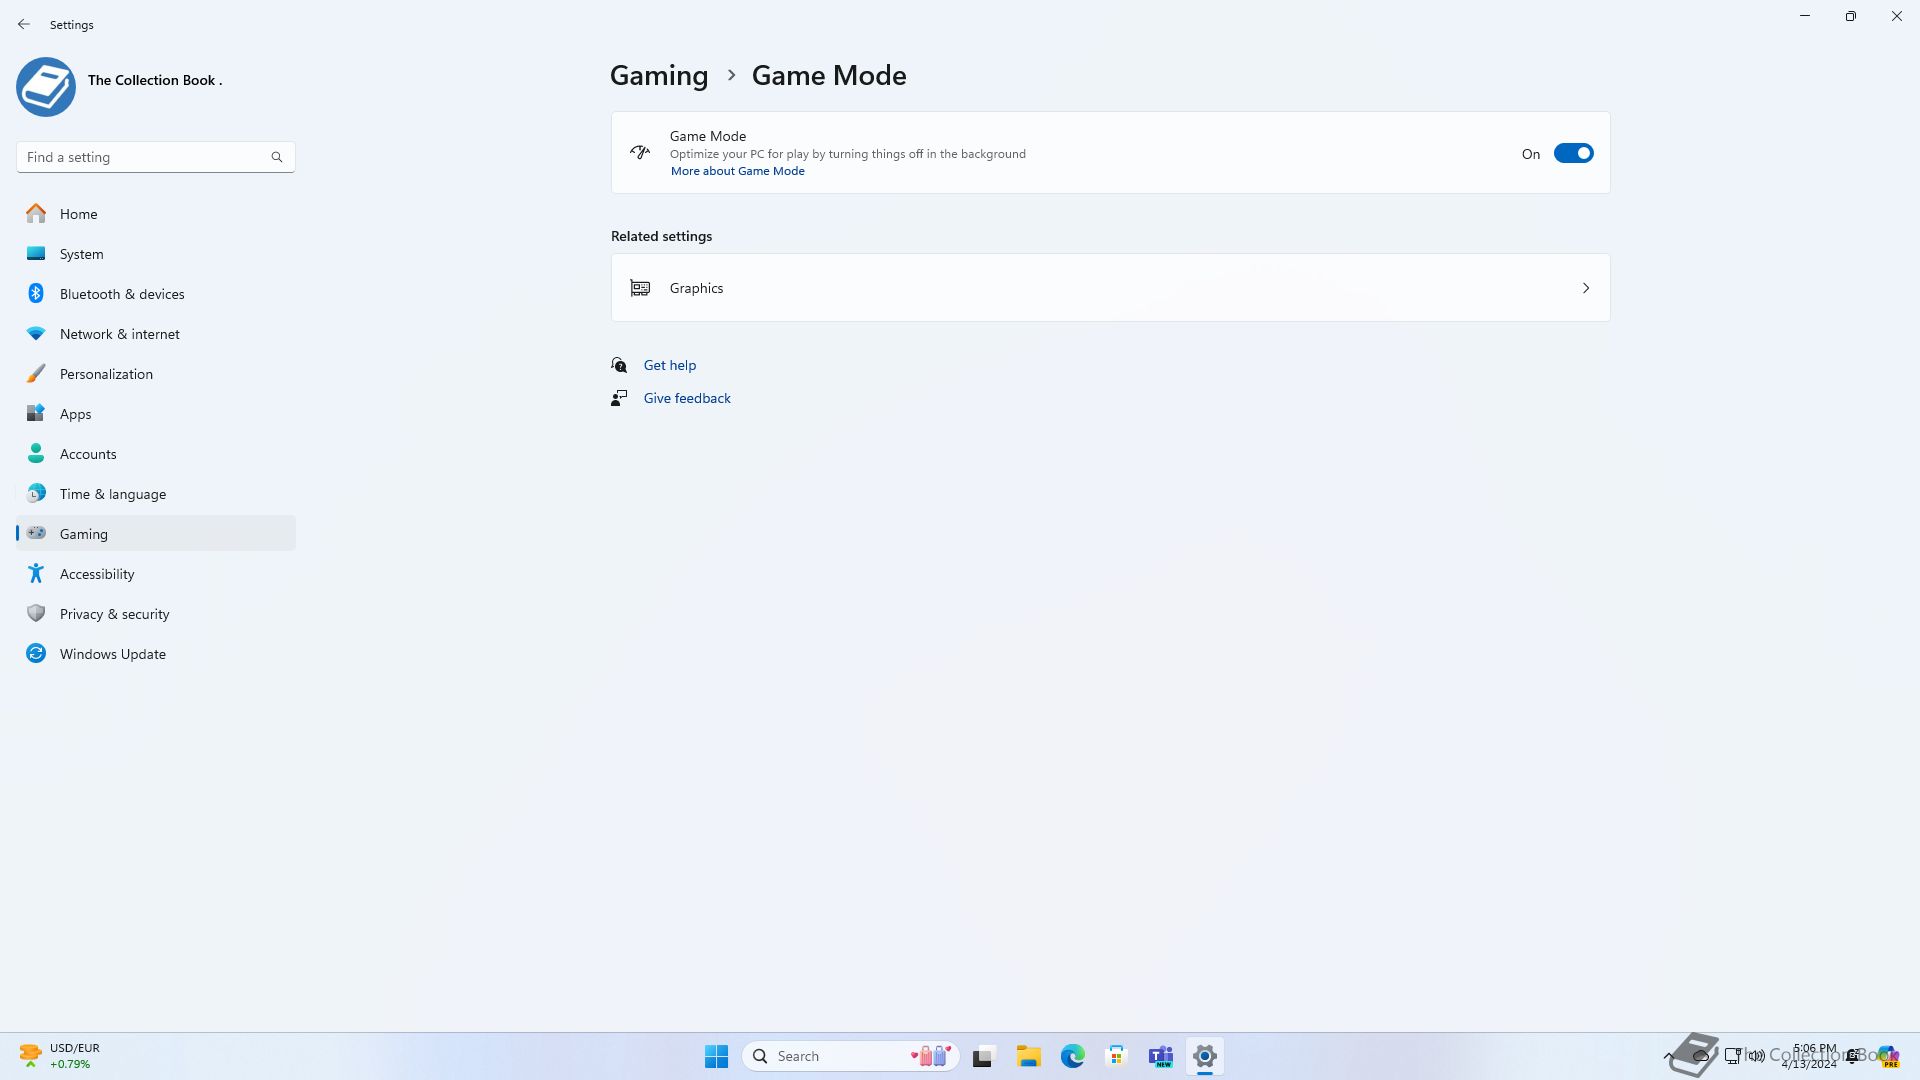Viewport: 1920px width, 1080px height.
Task: Go to Bluetooth & devices settings
Action: click(x=156, y=294)
